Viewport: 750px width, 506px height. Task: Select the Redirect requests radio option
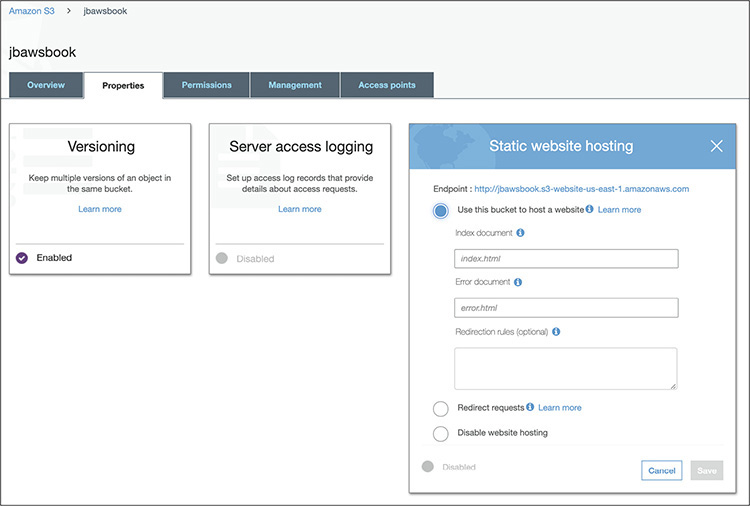point(441,408)
